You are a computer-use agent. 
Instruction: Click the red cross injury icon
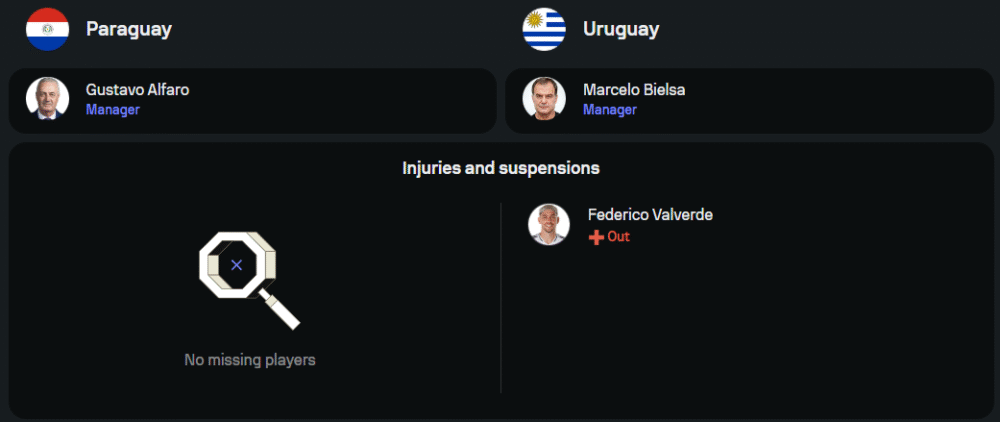(596, 237)
